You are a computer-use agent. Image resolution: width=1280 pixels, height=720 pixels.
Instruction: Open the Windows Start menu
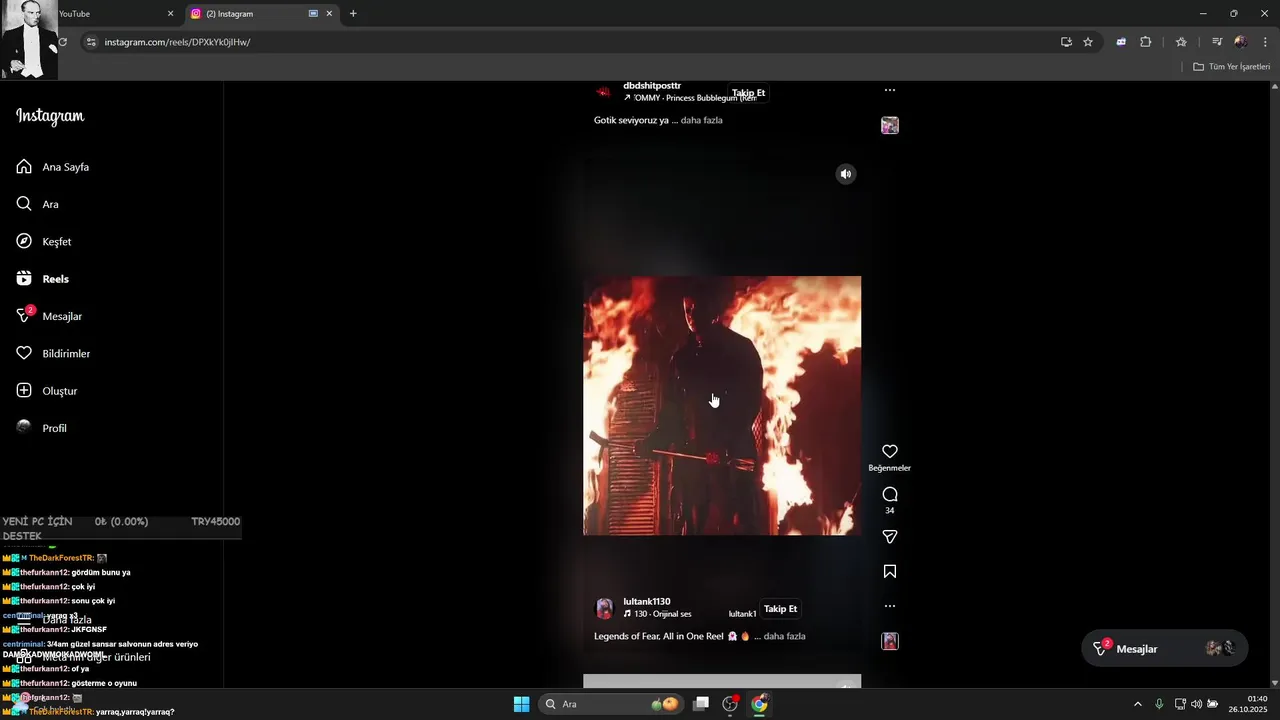[x=522, y=704]
